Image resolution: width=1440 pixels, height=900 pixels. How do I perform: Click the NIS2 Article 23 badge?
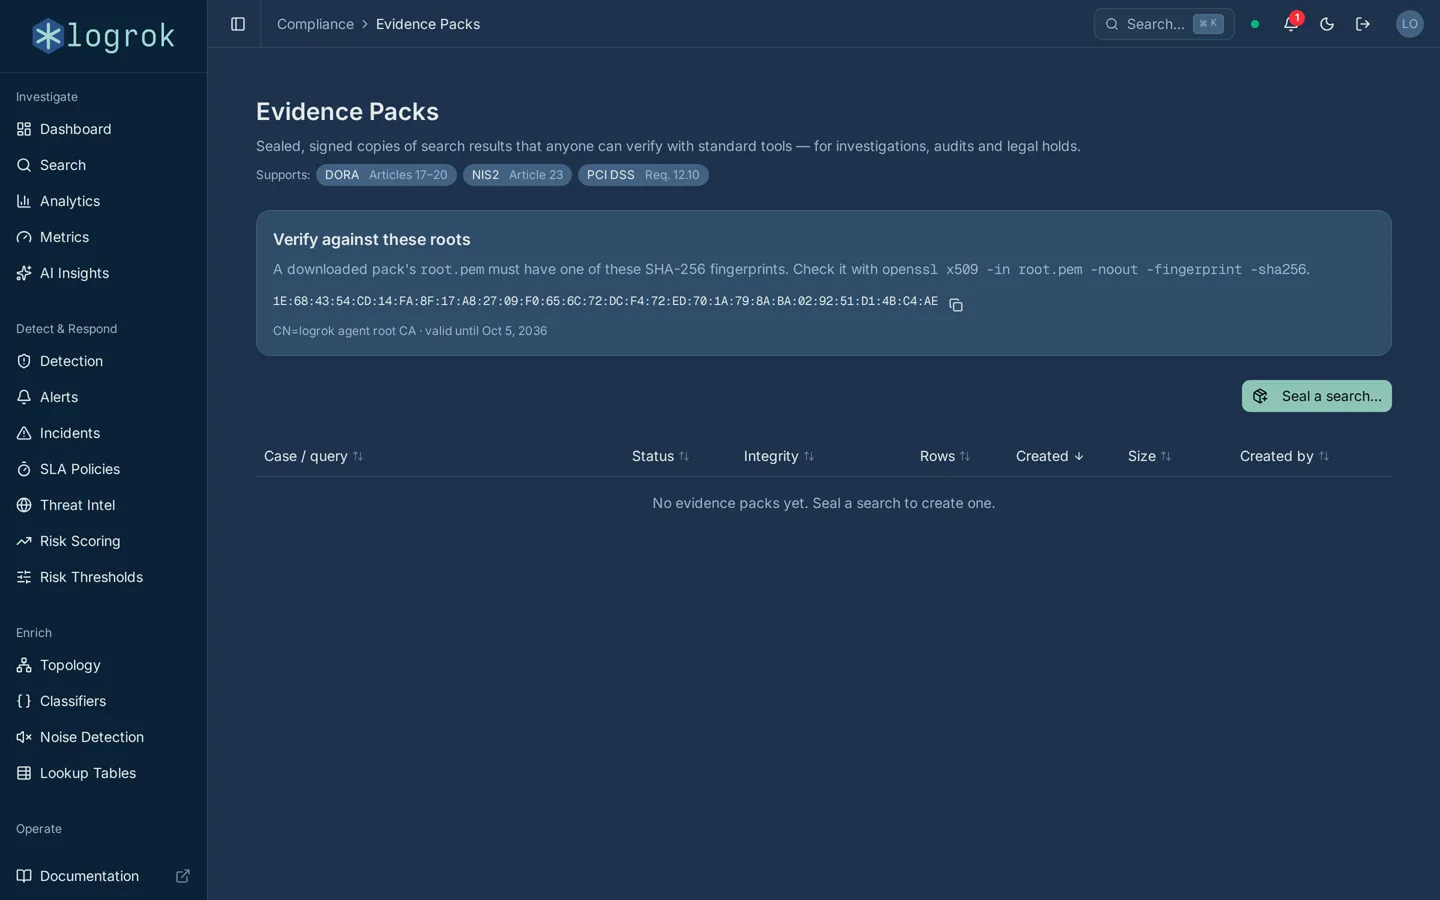tap(517, 175)
